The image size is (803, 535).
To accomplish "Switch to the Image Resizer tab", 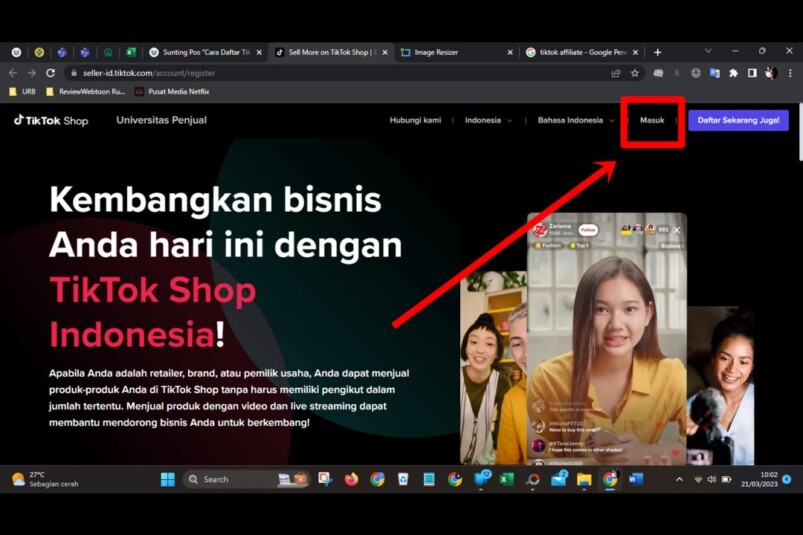I will pyautogui.click(x=456, y=52).
